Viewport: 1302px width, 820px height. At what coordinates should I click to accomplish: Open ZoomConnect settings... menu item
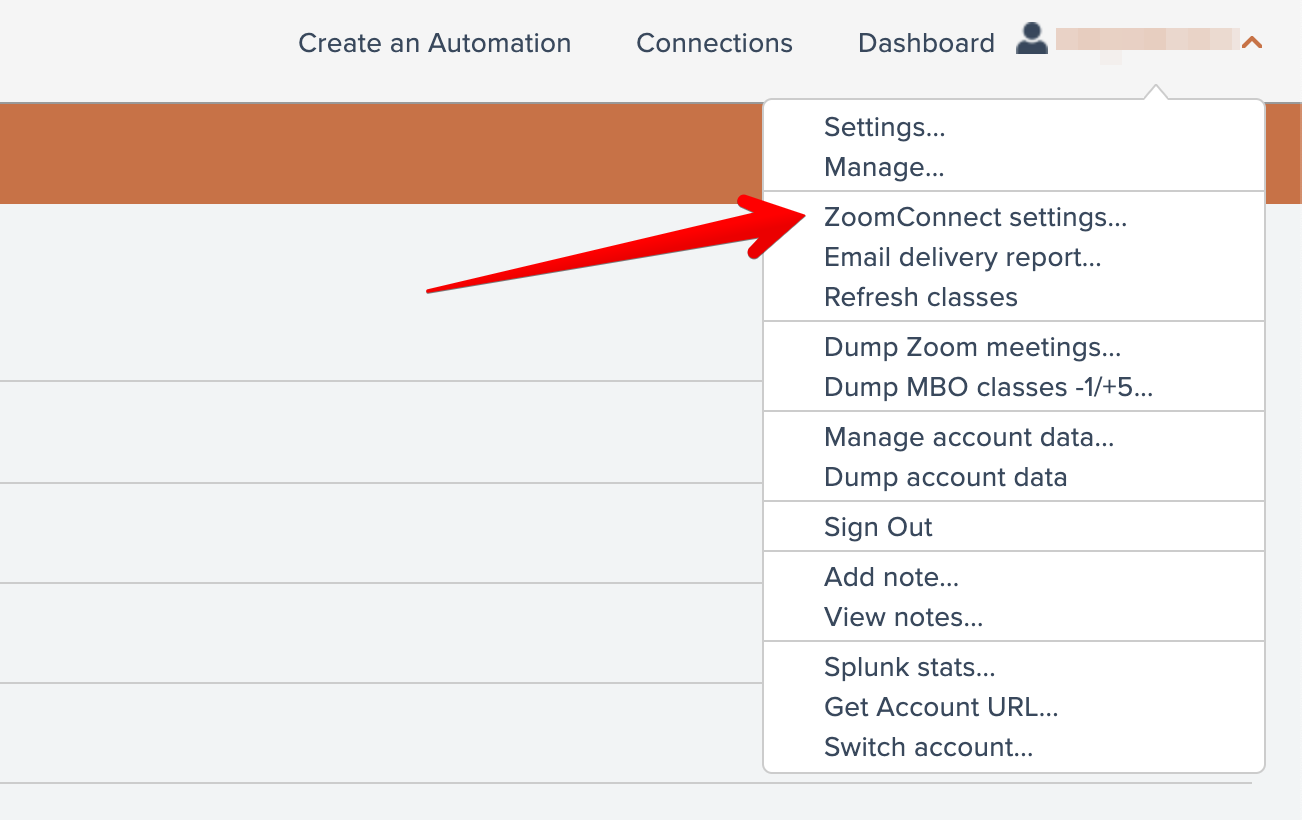975,217
